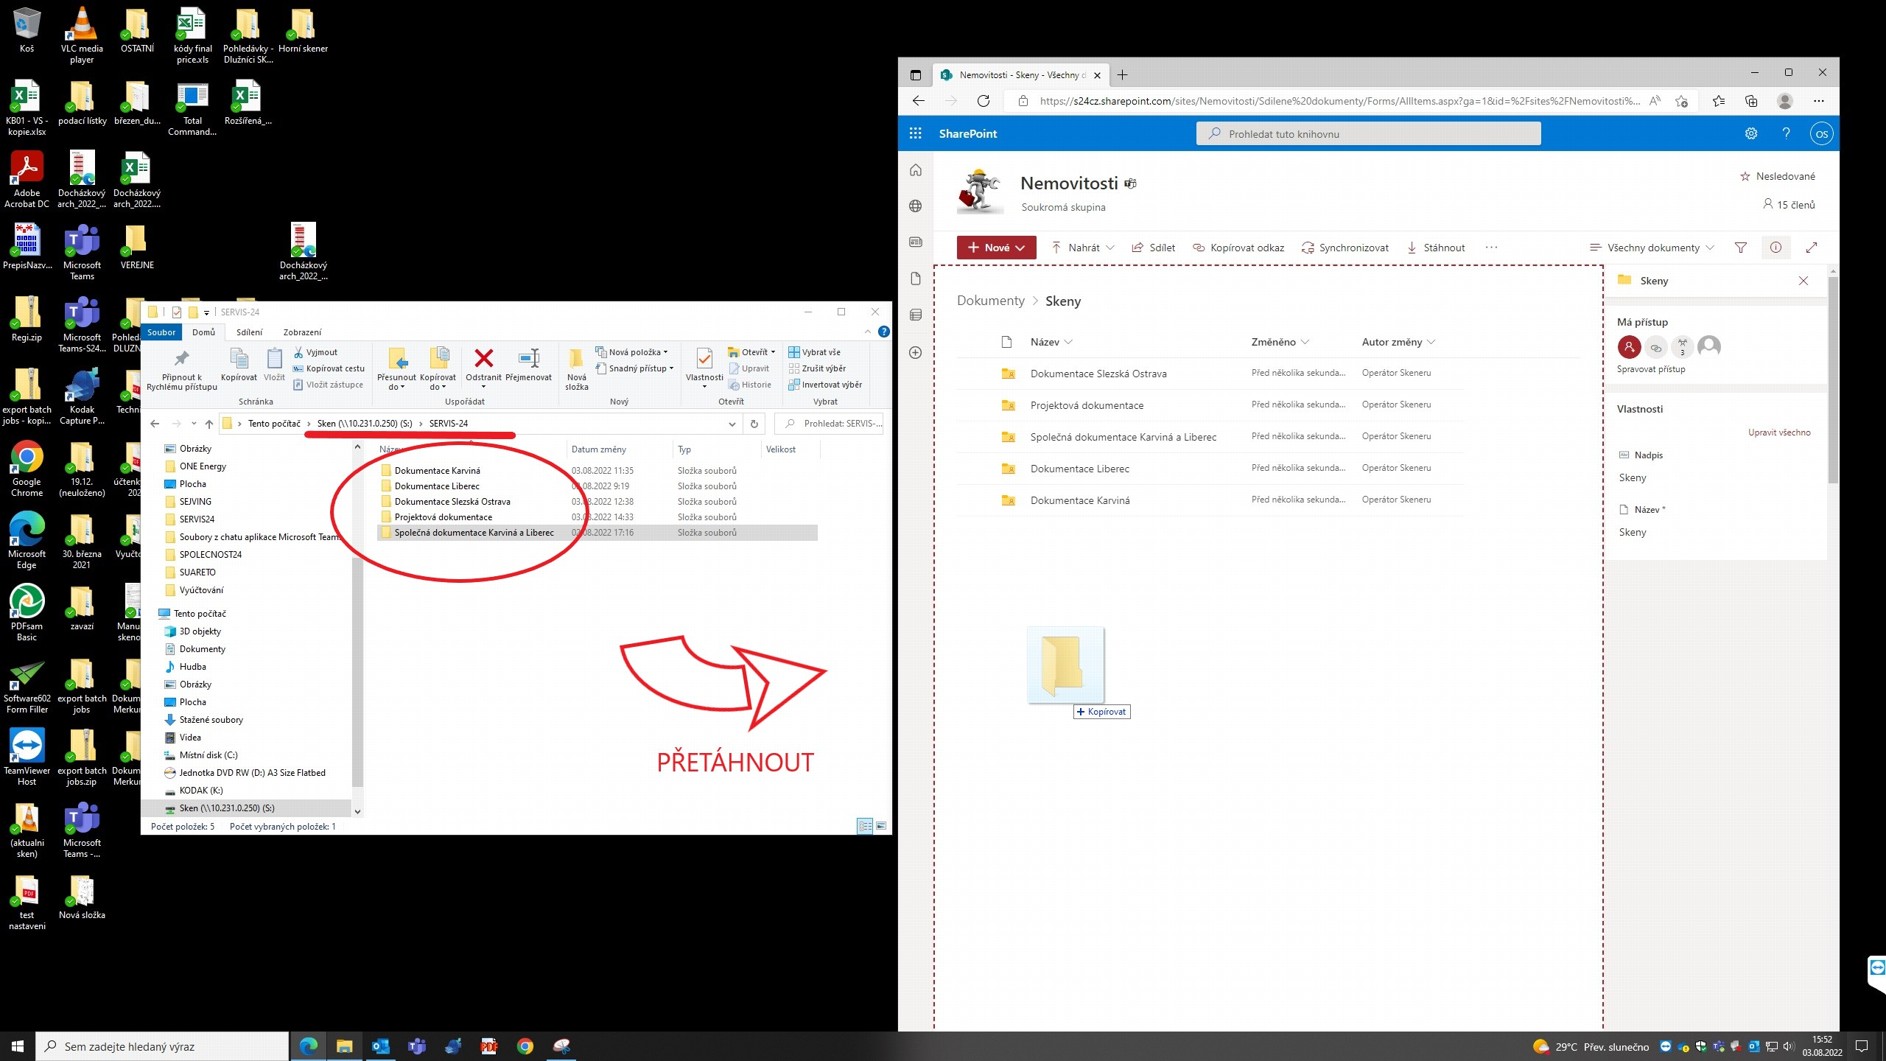Viewport: 1886px width, 1061px height.
Task: Open Windows Start menu
Action: coord(17,1046)
